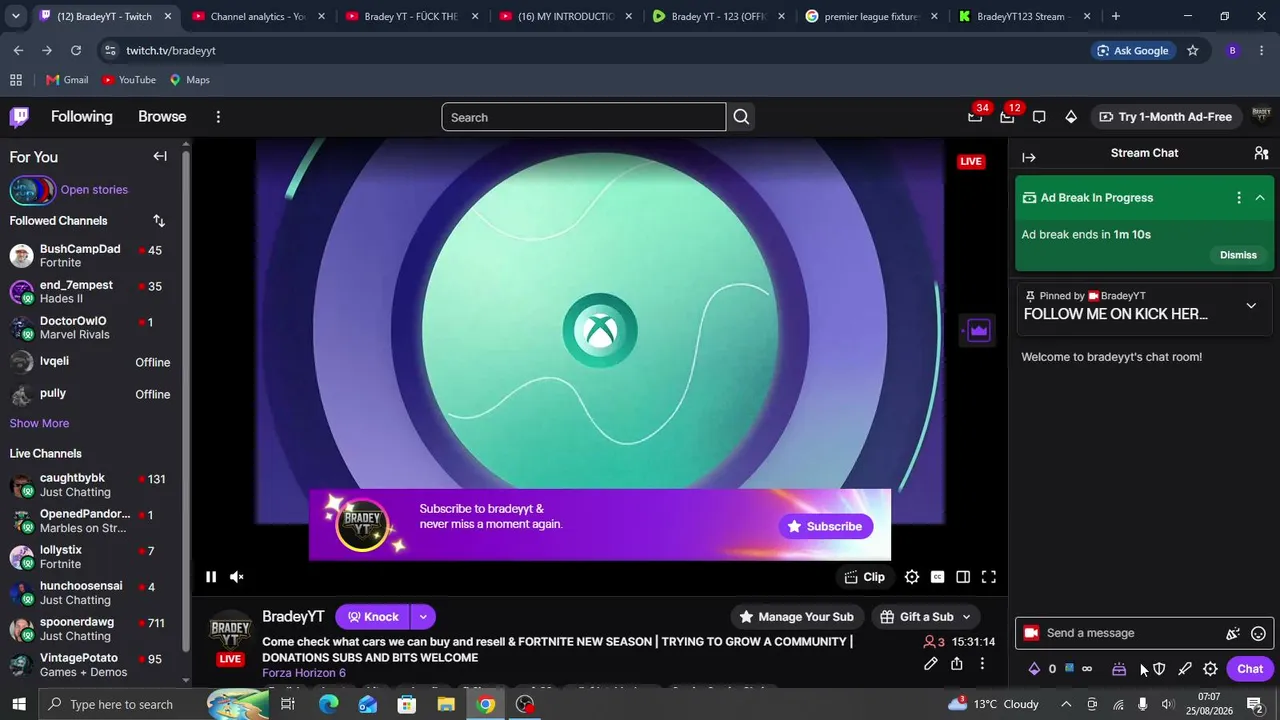Open the three-dot More menu in top nav
The image size is (1280, 720).
point(218,117)
